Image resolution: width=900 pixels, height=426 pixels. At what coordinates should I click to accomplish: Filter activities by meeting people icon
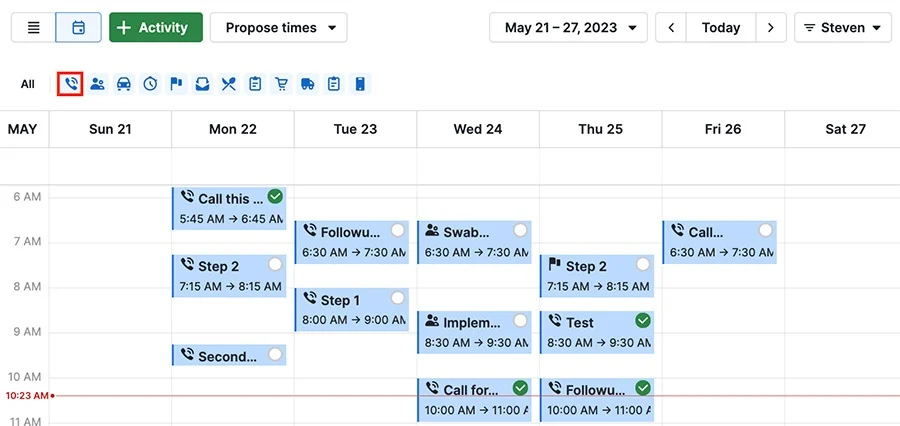[x=98, y=84]
